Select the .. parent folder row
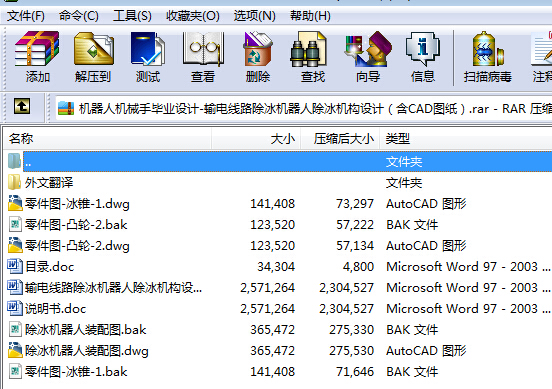The width and height of the screenshot is (552, 389). coord(288,162)
